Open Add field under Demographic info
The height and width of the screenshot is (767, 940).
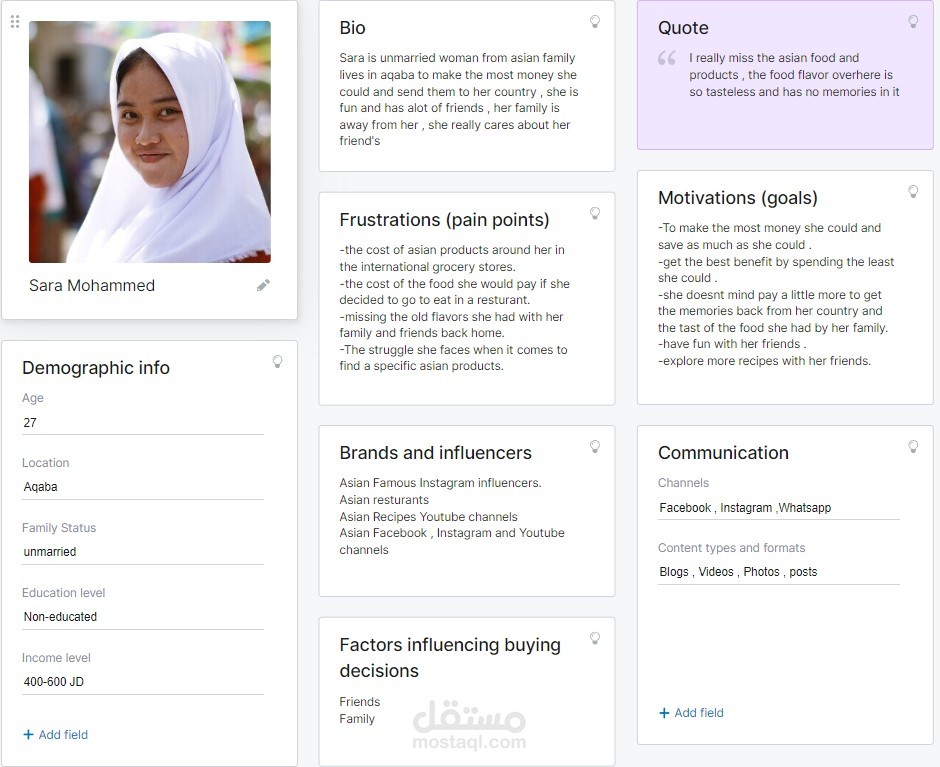(55, 734)
